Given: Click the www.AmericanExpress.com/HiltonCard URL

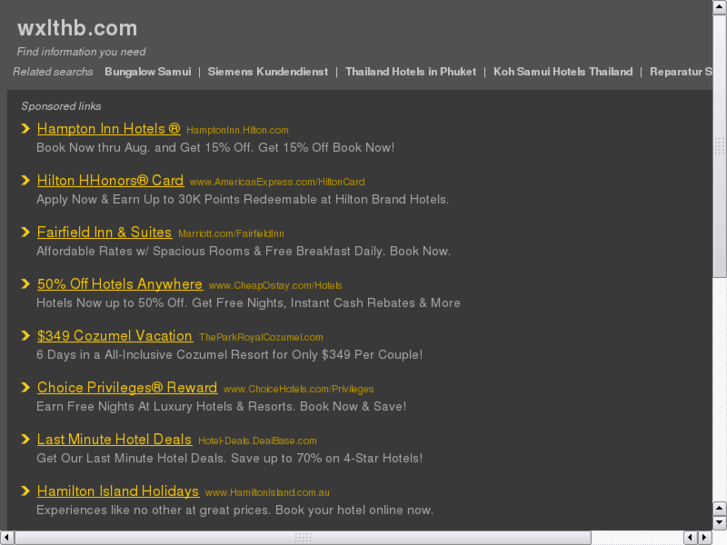Looking at the screenshot, I should point(277,182).
